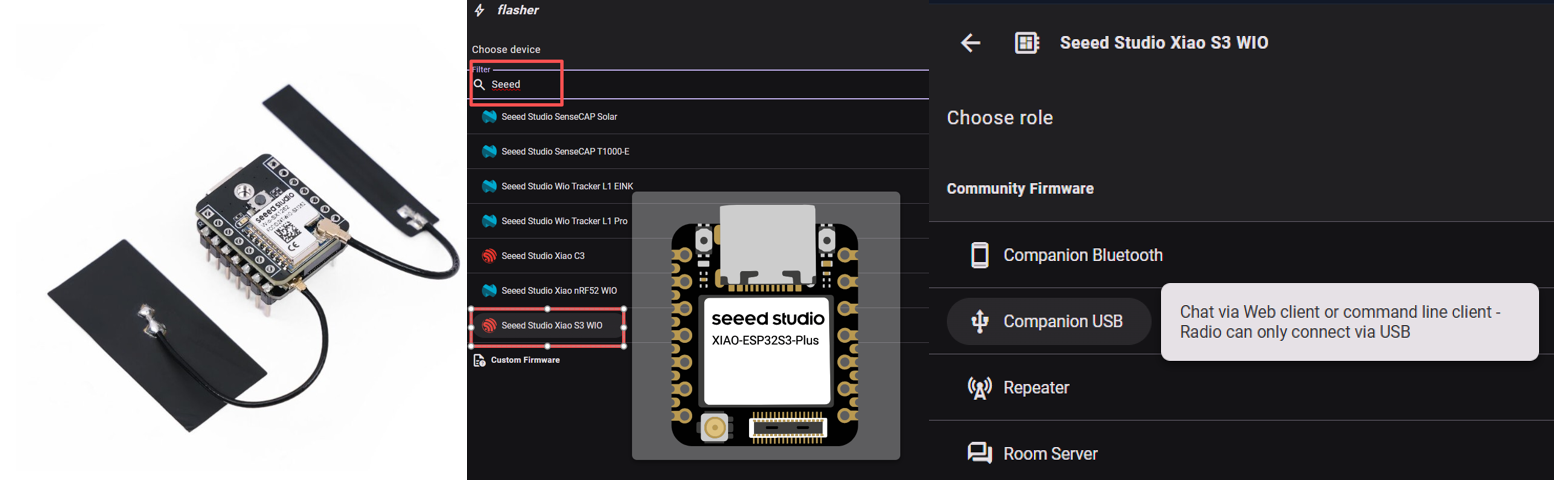1554x480 pixels.
Task: Click the Repeater antenna icon
Action: pos(979,388)
